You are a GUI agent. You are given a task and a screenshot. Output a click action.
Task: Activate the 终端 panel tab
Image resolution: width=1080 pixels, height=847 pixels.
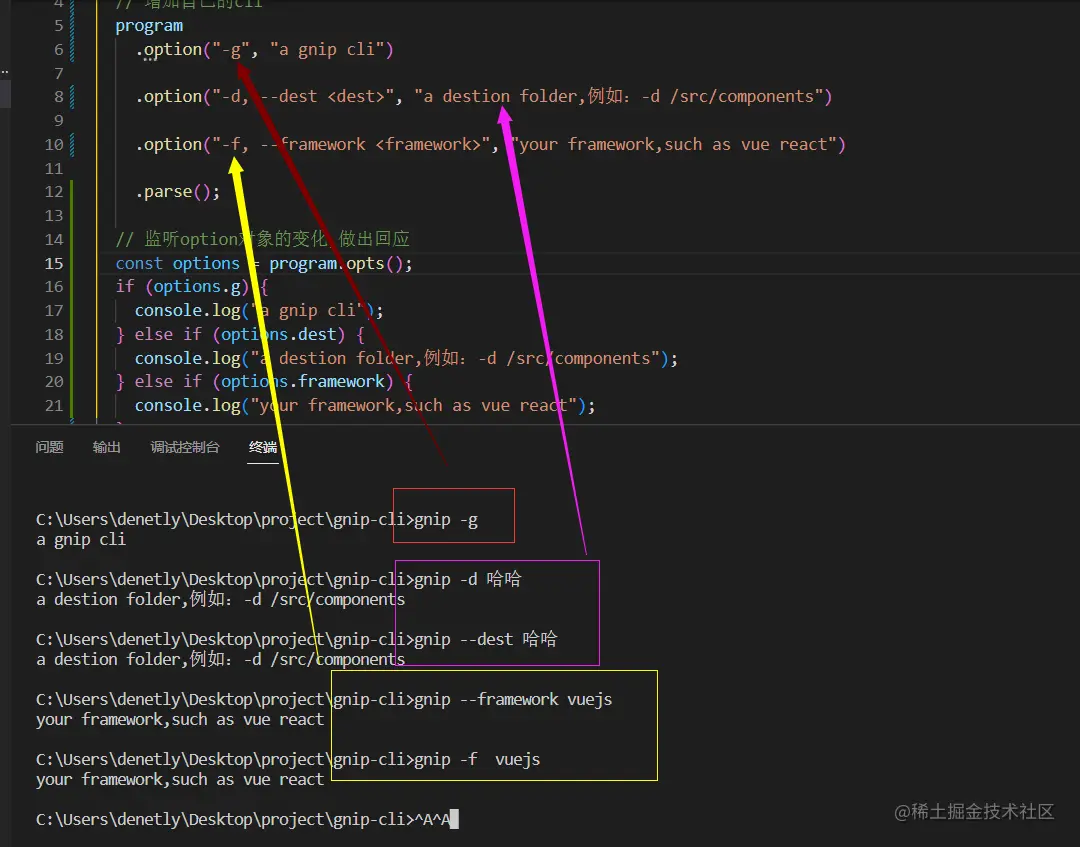point(262,448)
